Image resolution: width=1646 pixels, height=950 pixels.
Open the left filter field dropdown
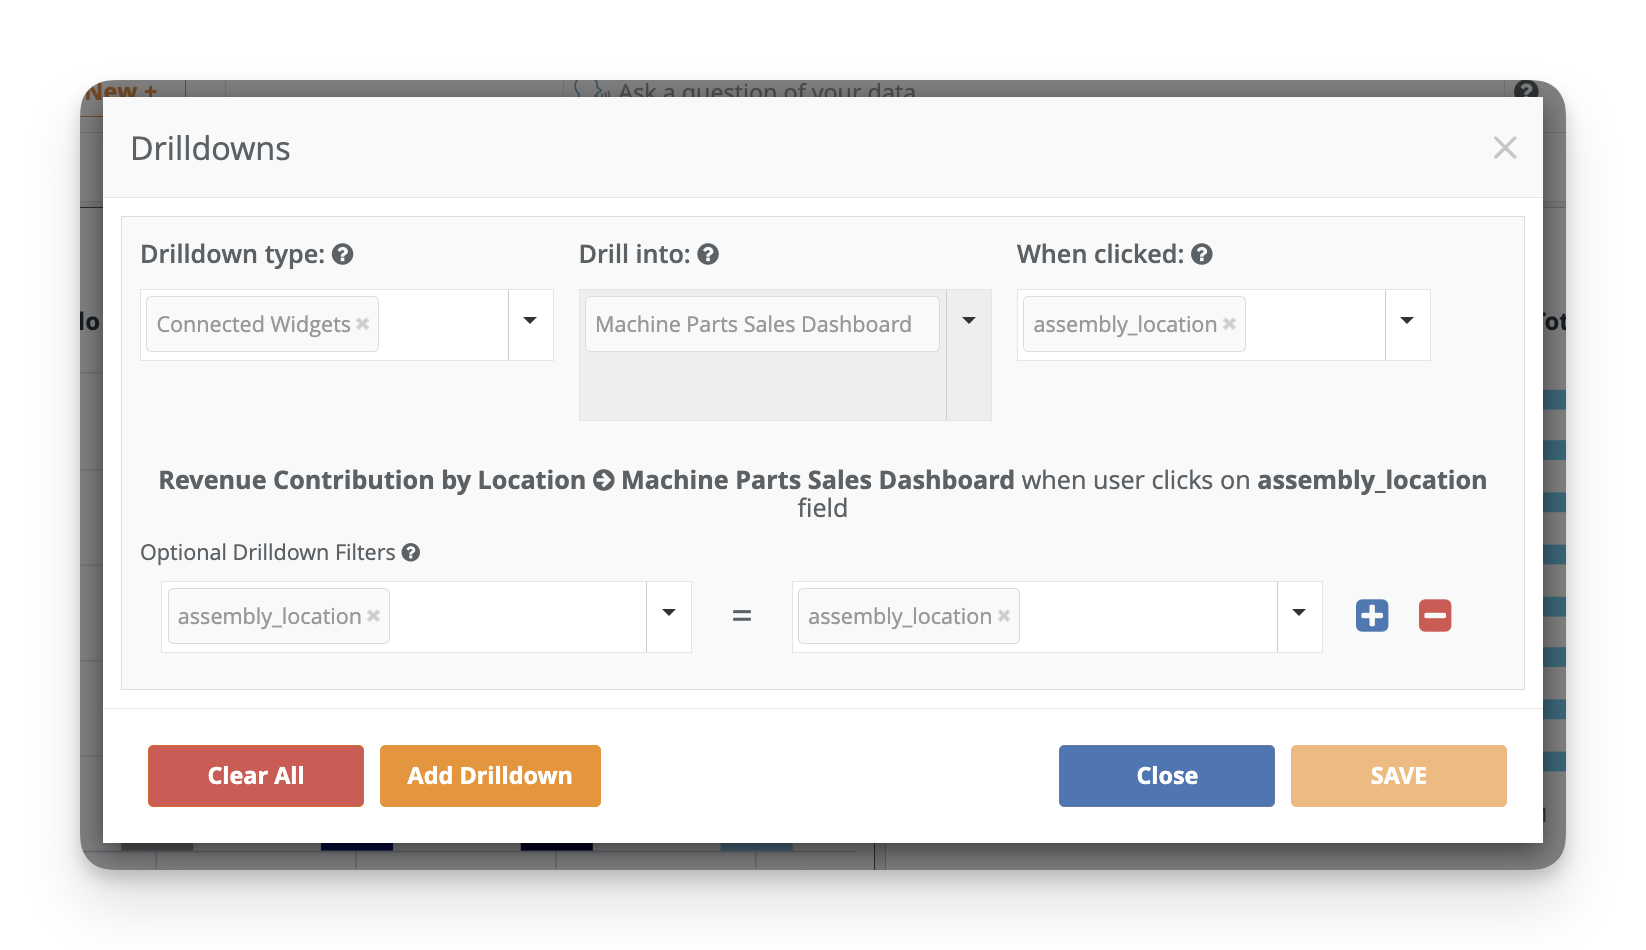[669, 614]
